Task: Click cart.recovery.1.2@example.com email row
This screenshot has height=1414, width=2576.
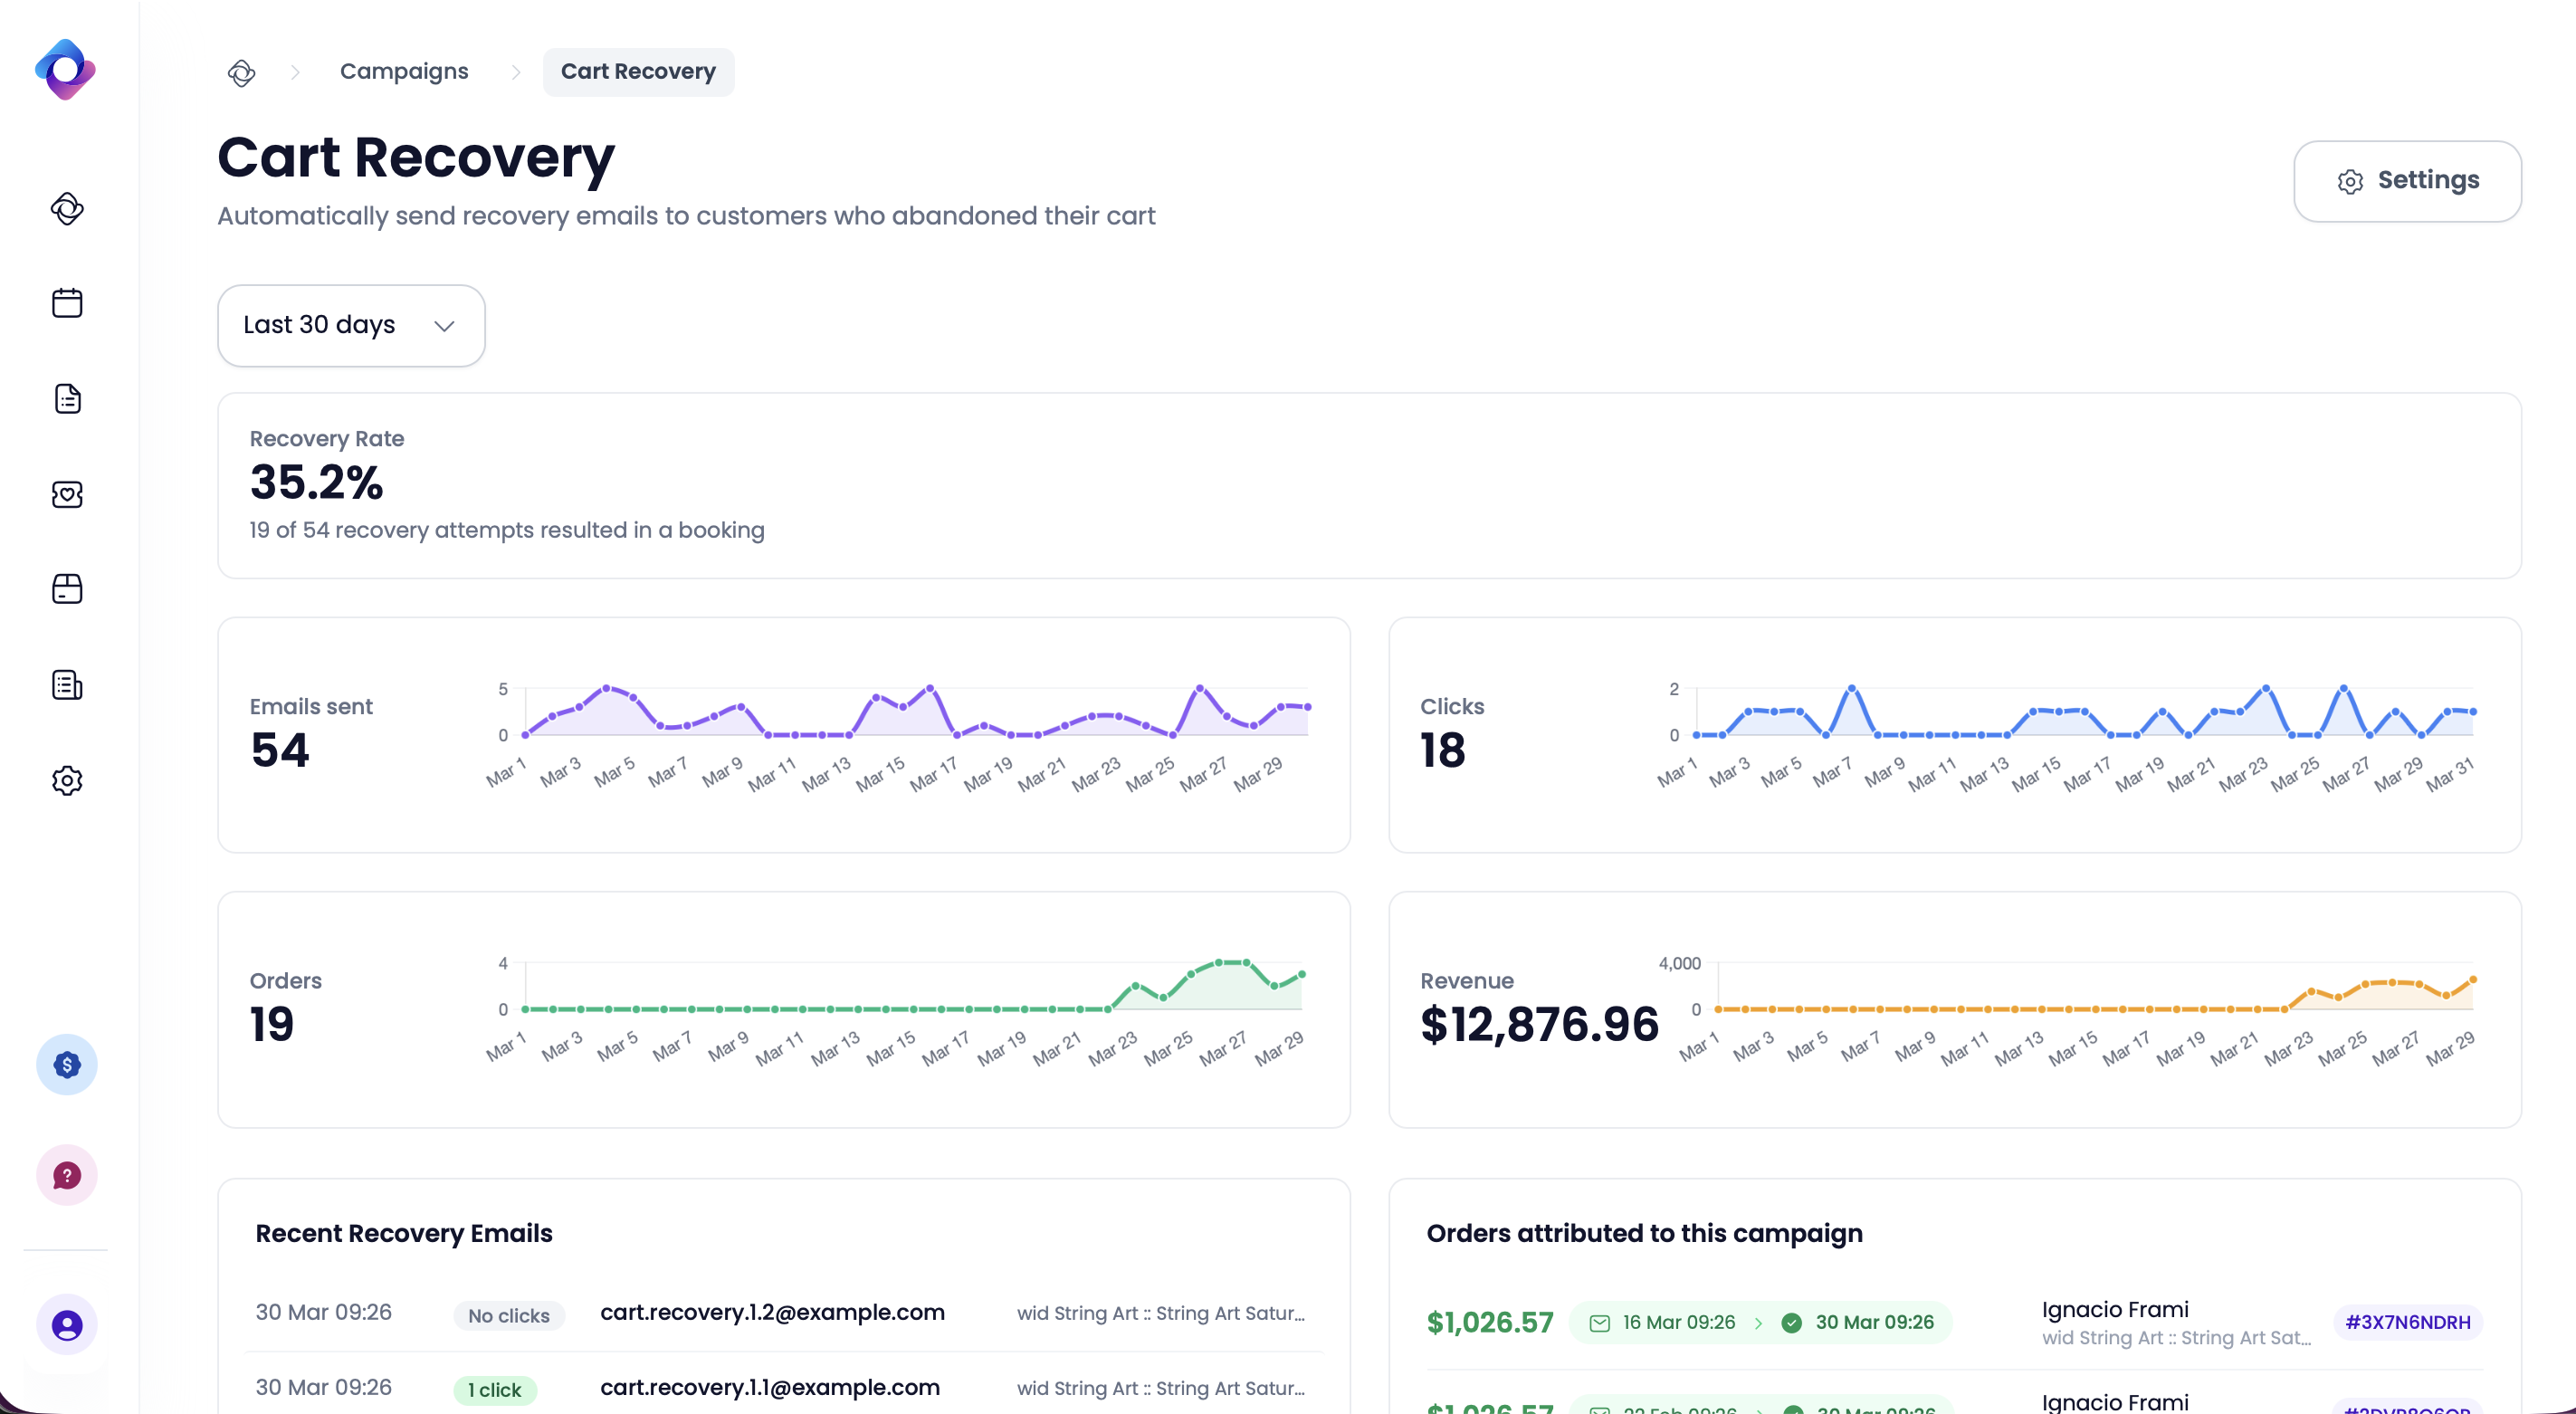Action: 772,1312
